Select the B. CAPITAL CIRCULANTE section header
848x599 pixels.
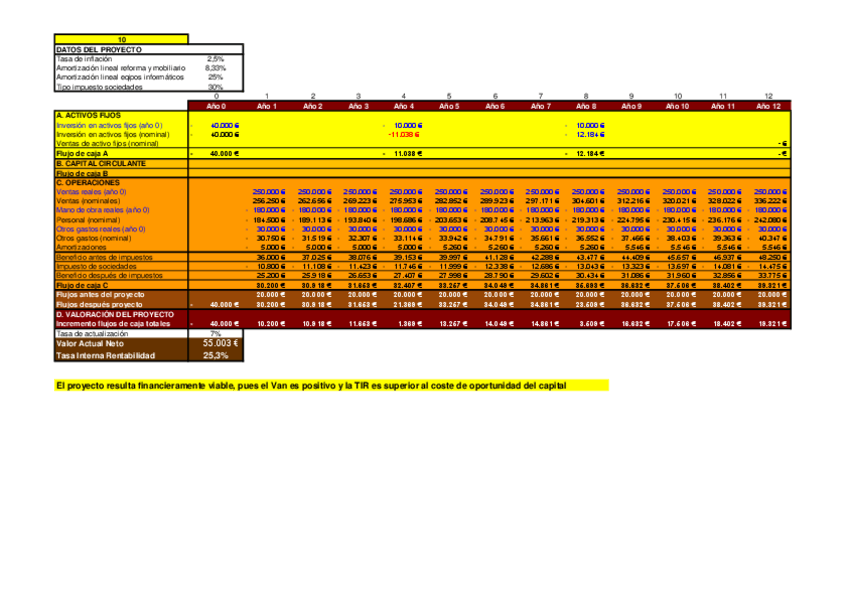[98, 163]
